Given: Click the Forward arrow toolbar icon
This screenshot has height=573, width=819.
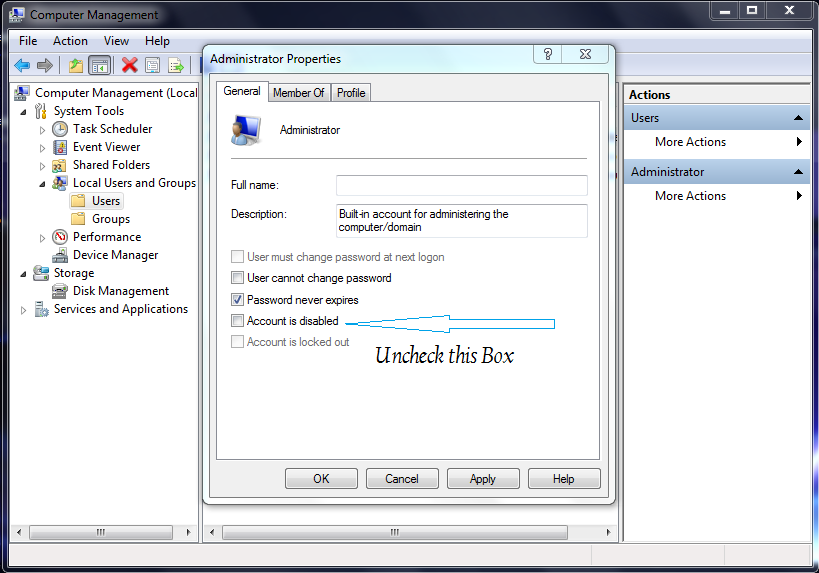Looking at the screenshot, I should pos(45,65).
